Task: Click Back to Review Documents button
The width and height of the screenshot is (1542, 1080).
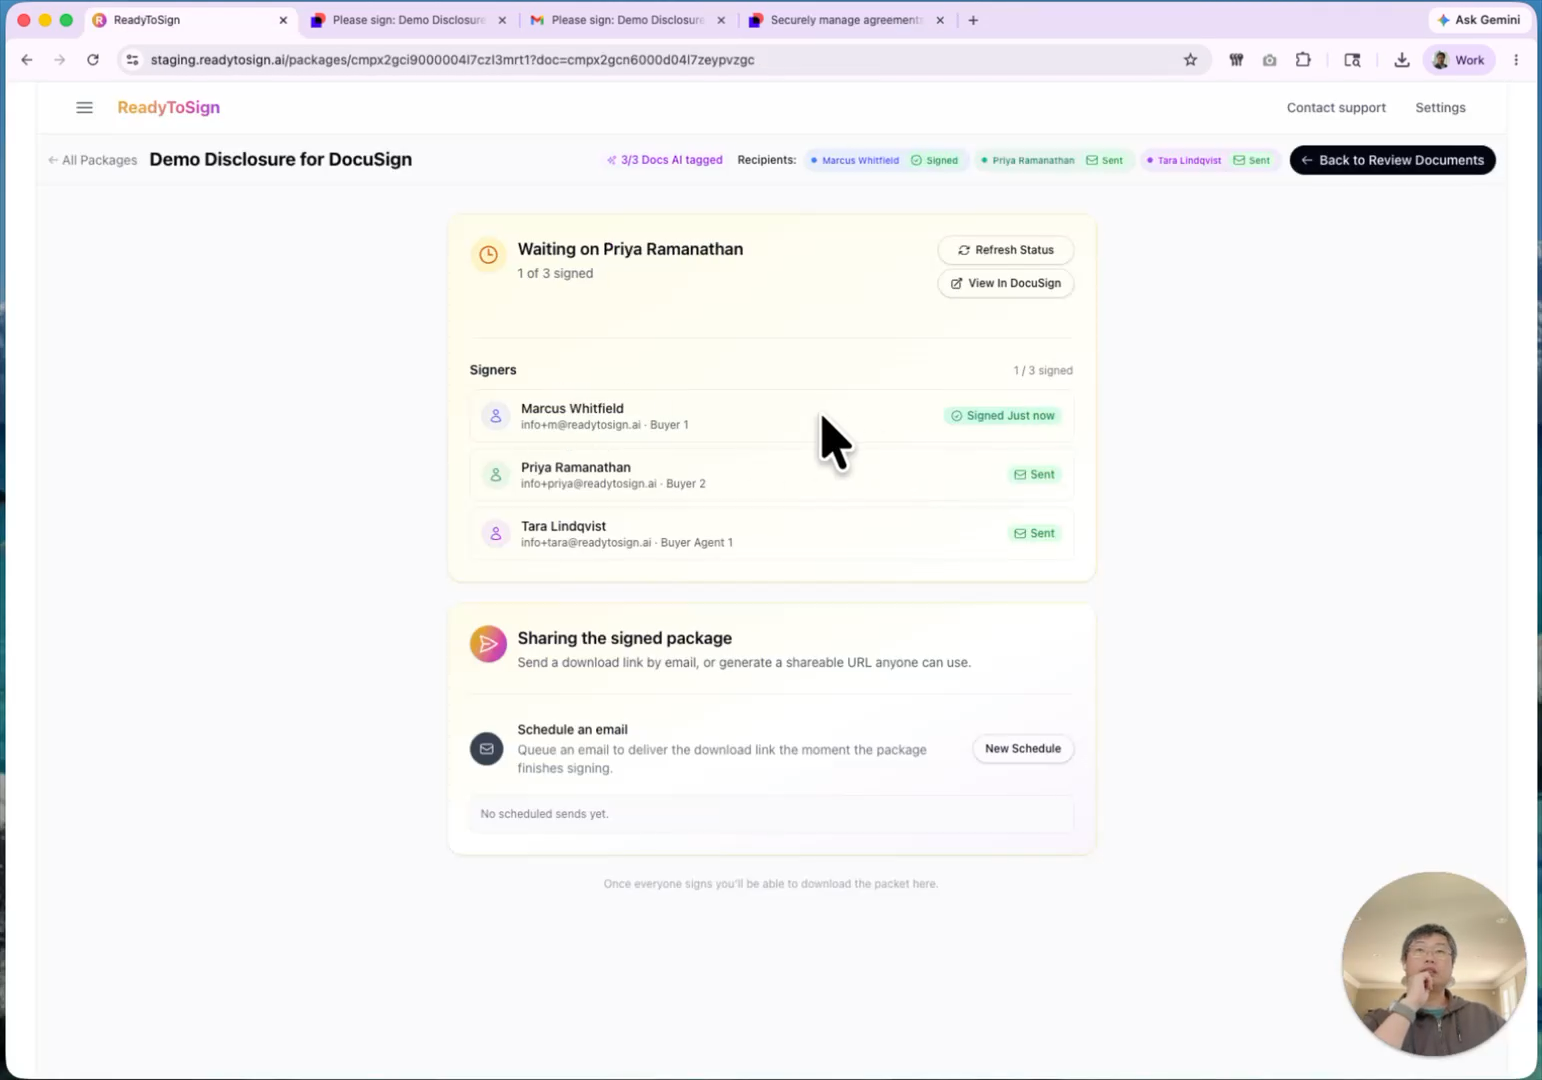Action: 1392,160
